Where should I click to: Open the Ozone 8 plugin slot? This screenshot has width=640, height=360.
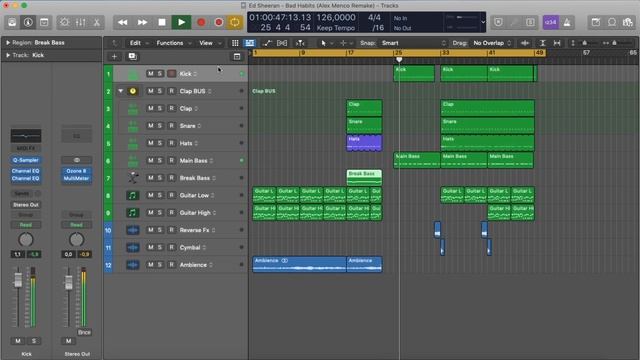click(x=76, y=171)
